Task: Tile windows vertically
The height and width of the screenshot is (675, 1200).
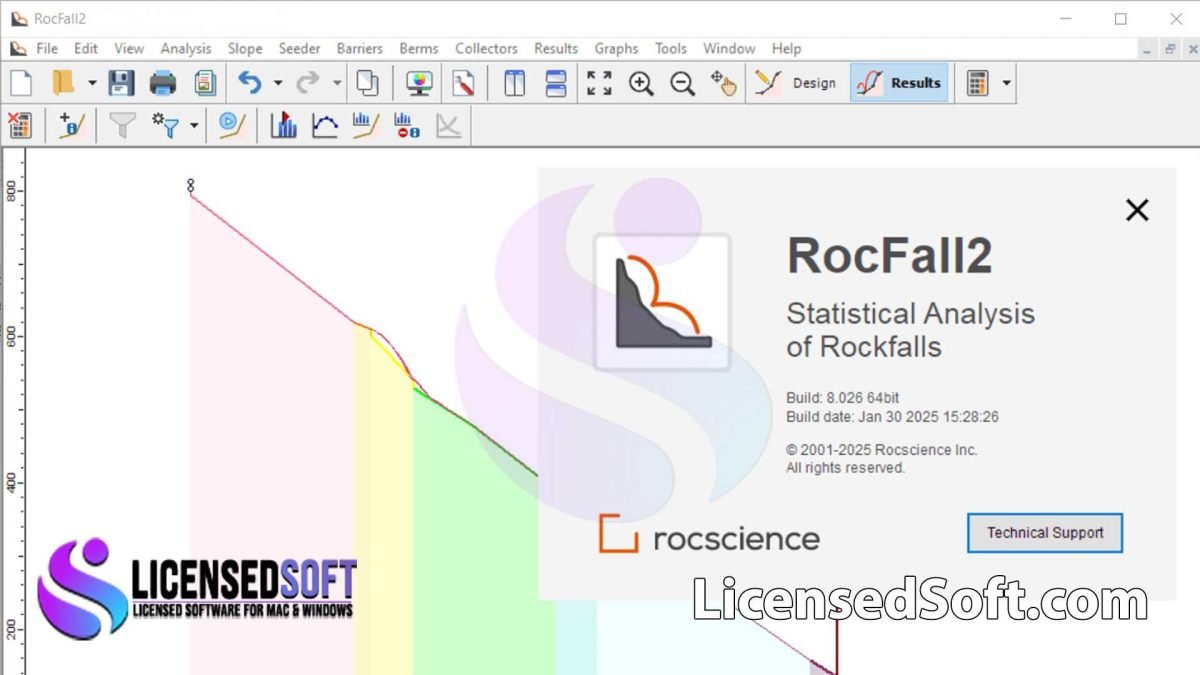Action: click(514, 83)
